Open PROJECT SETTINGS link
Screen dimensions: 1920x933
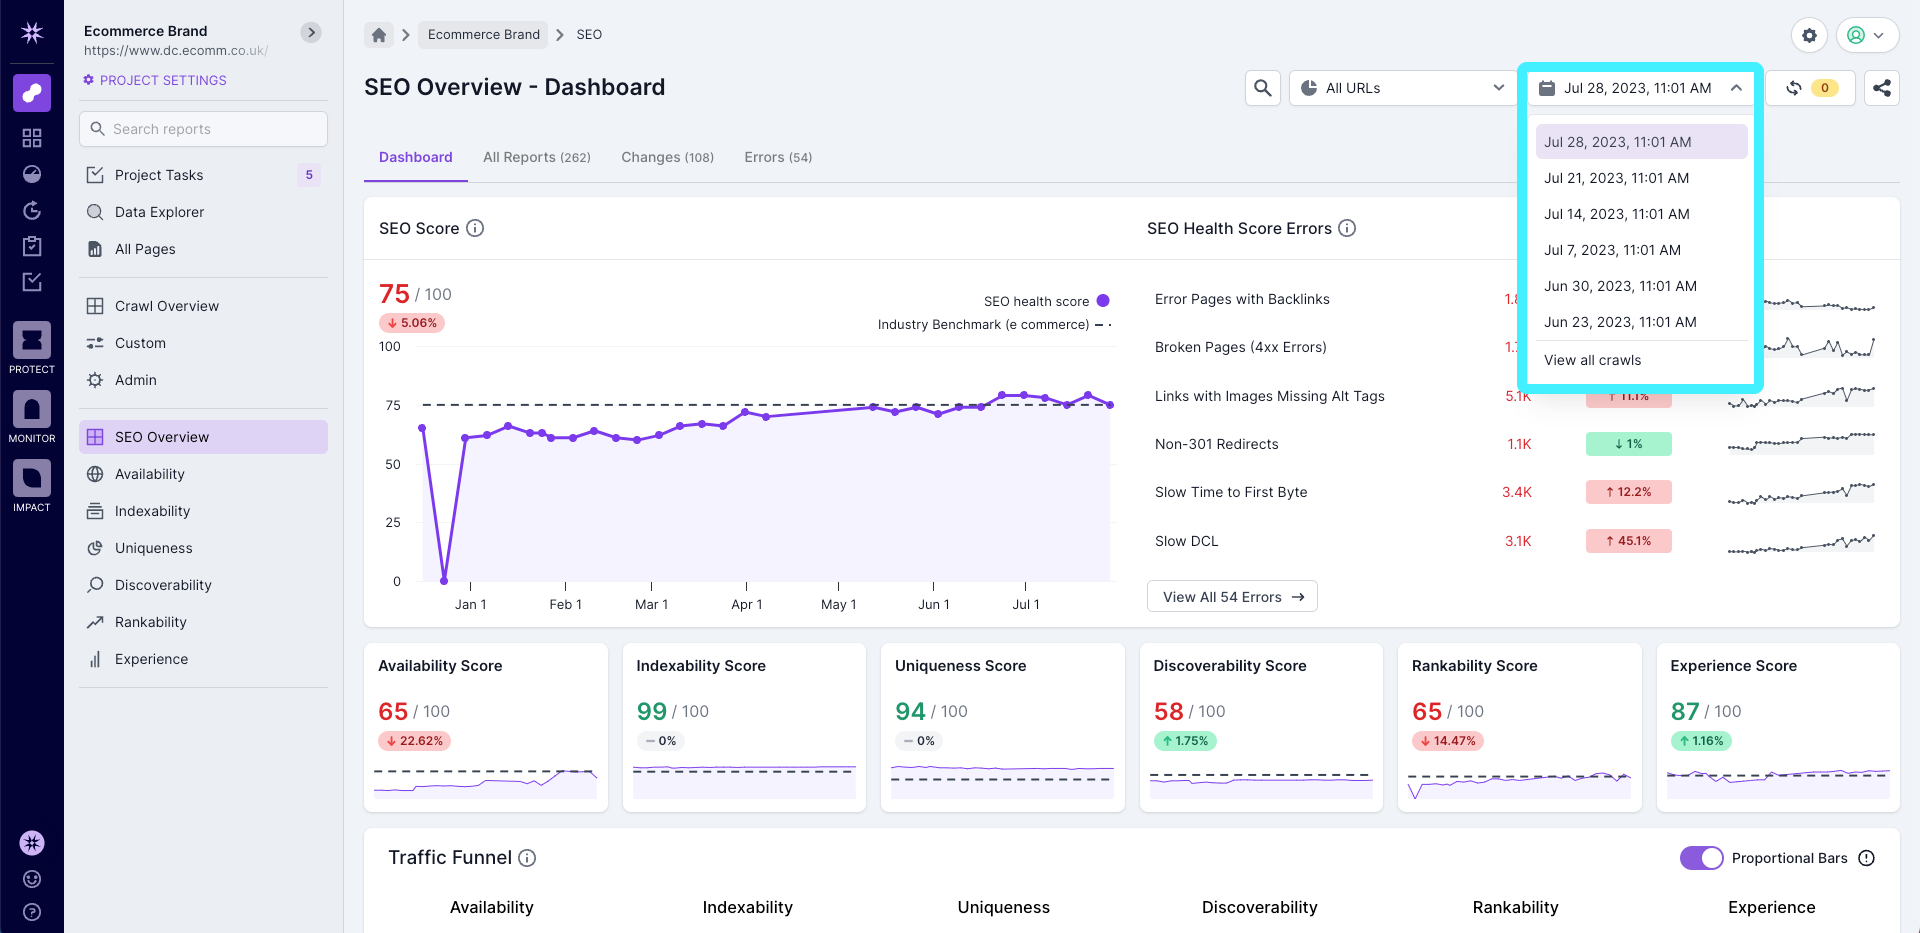155,80
